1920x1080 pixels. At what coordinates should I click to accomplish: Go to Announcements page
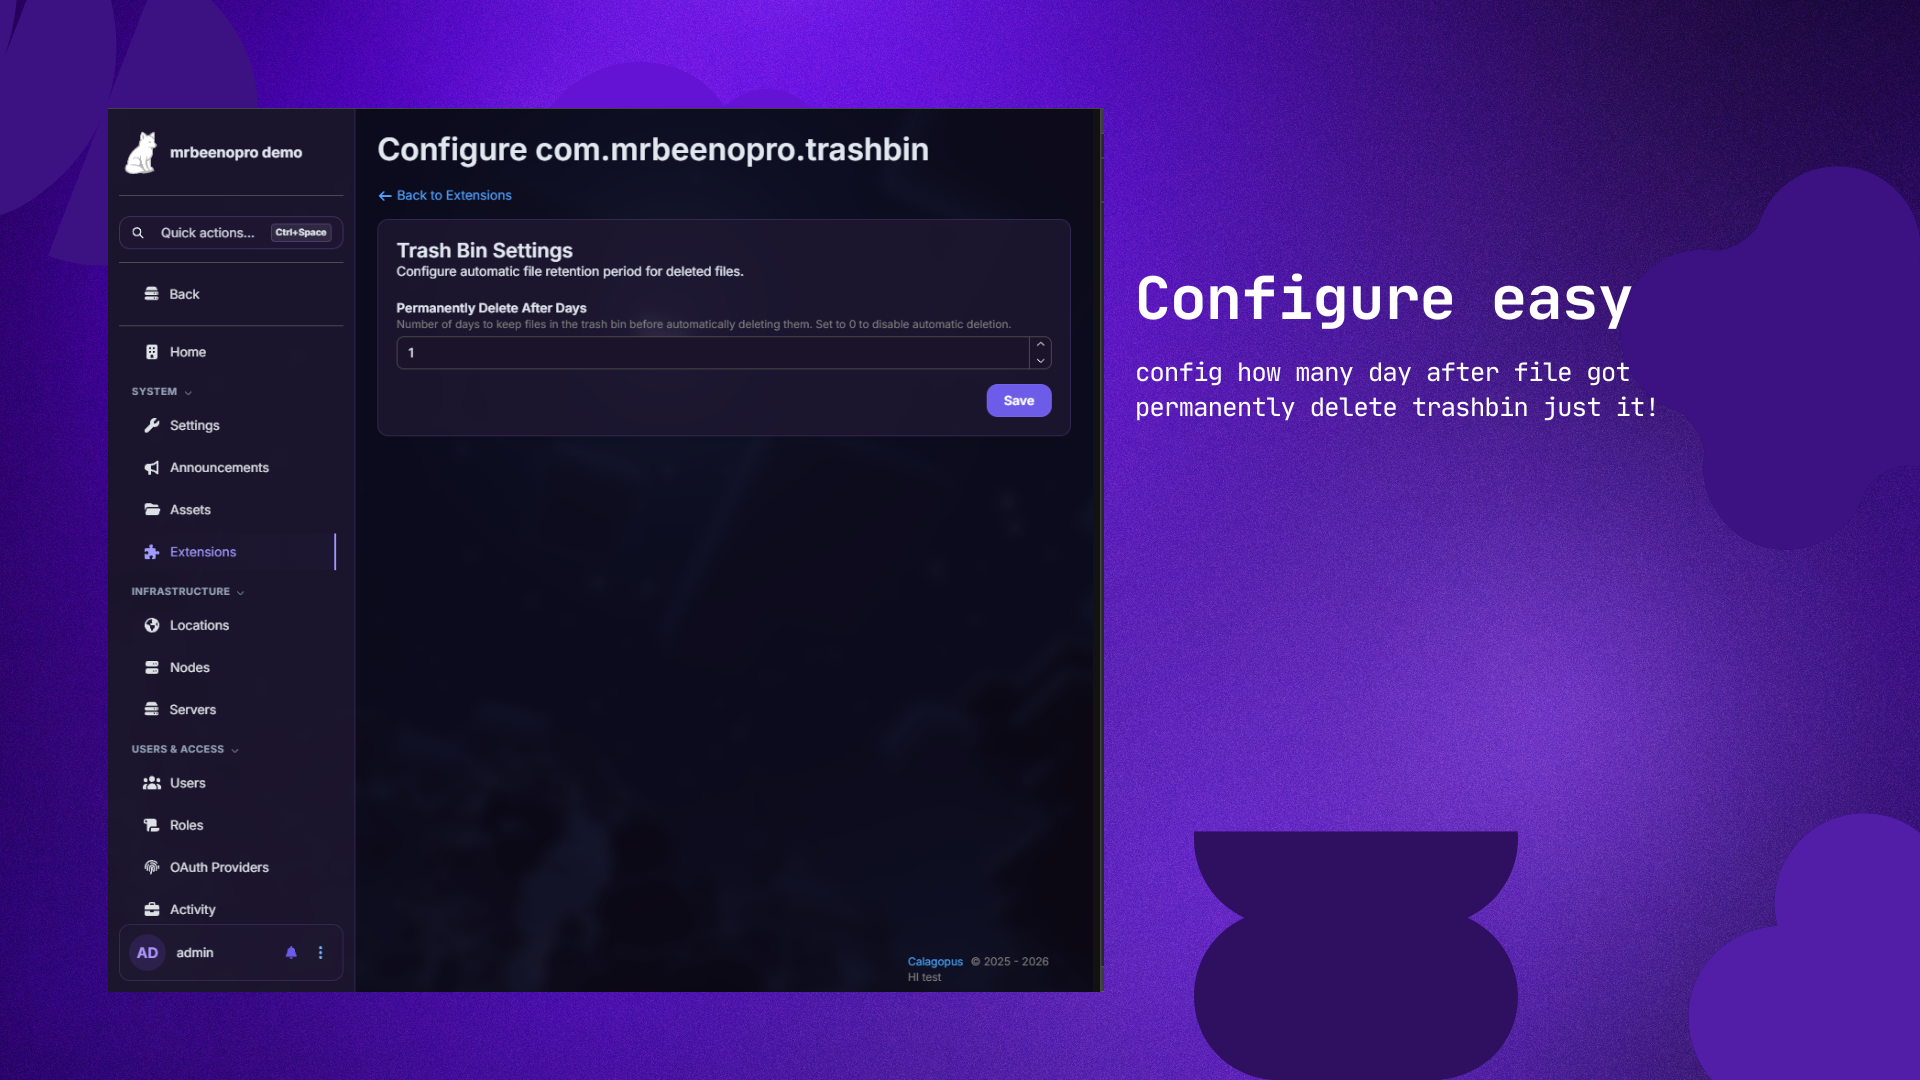click(231, 468)
